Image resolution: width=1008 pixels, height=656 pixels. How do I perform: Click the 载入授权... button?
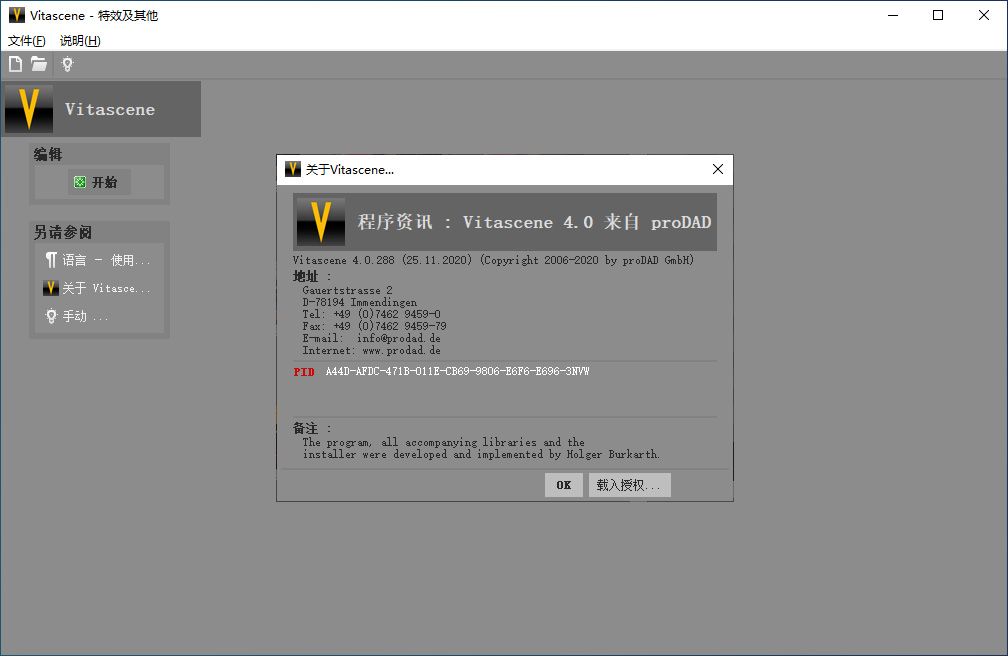tap(629, 485)
